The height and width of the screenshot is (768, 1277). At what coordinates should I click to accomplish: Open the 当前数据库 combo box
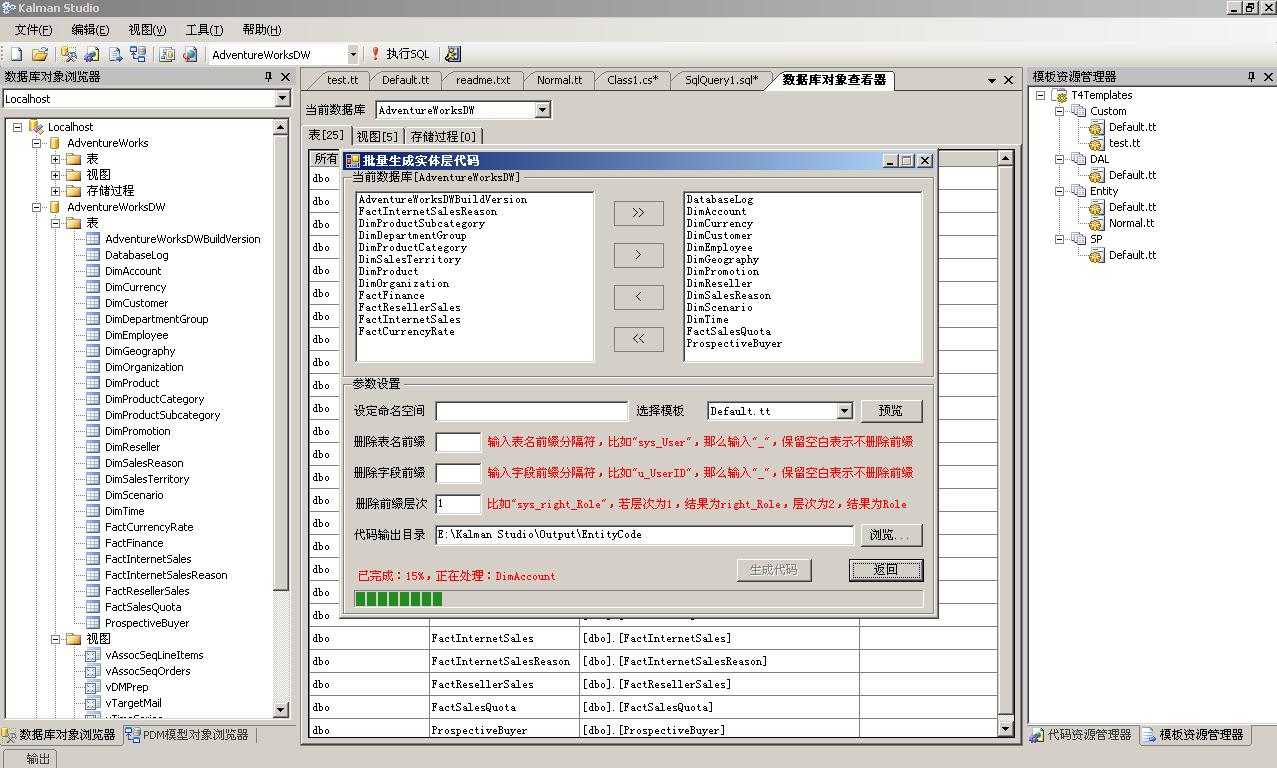click(x=543, y=110)
